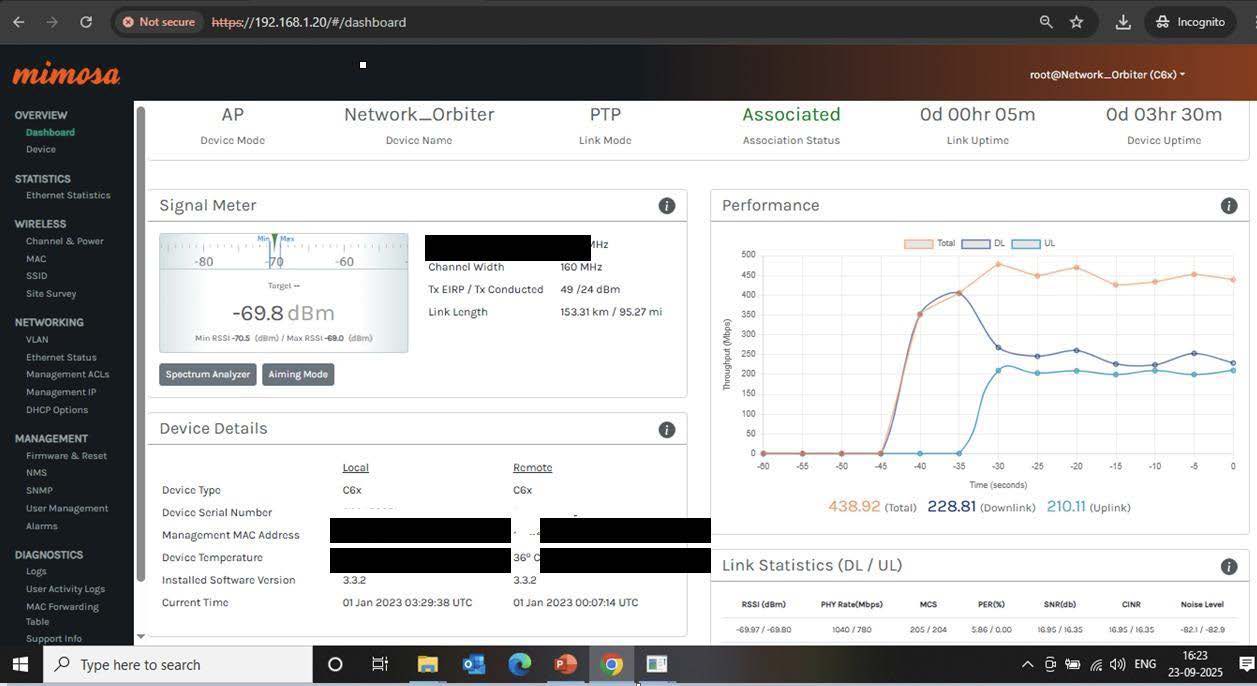Open Microsoft Edge from the taskbar

520,664
